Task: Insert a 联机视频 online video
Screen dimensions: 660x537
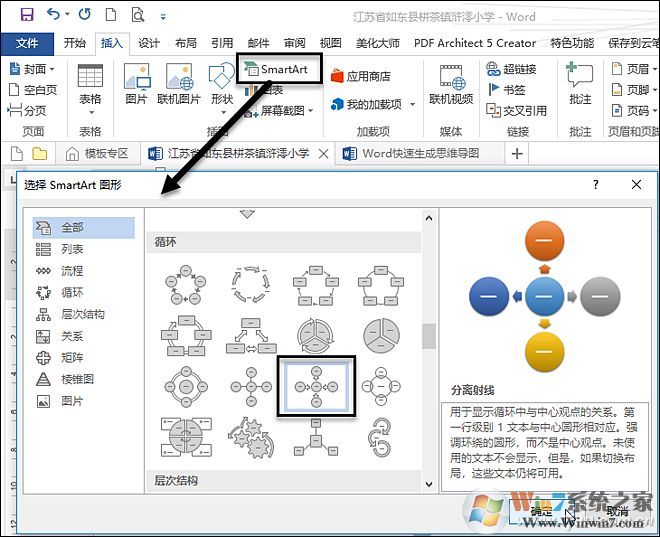Action: tap(451, 85)
